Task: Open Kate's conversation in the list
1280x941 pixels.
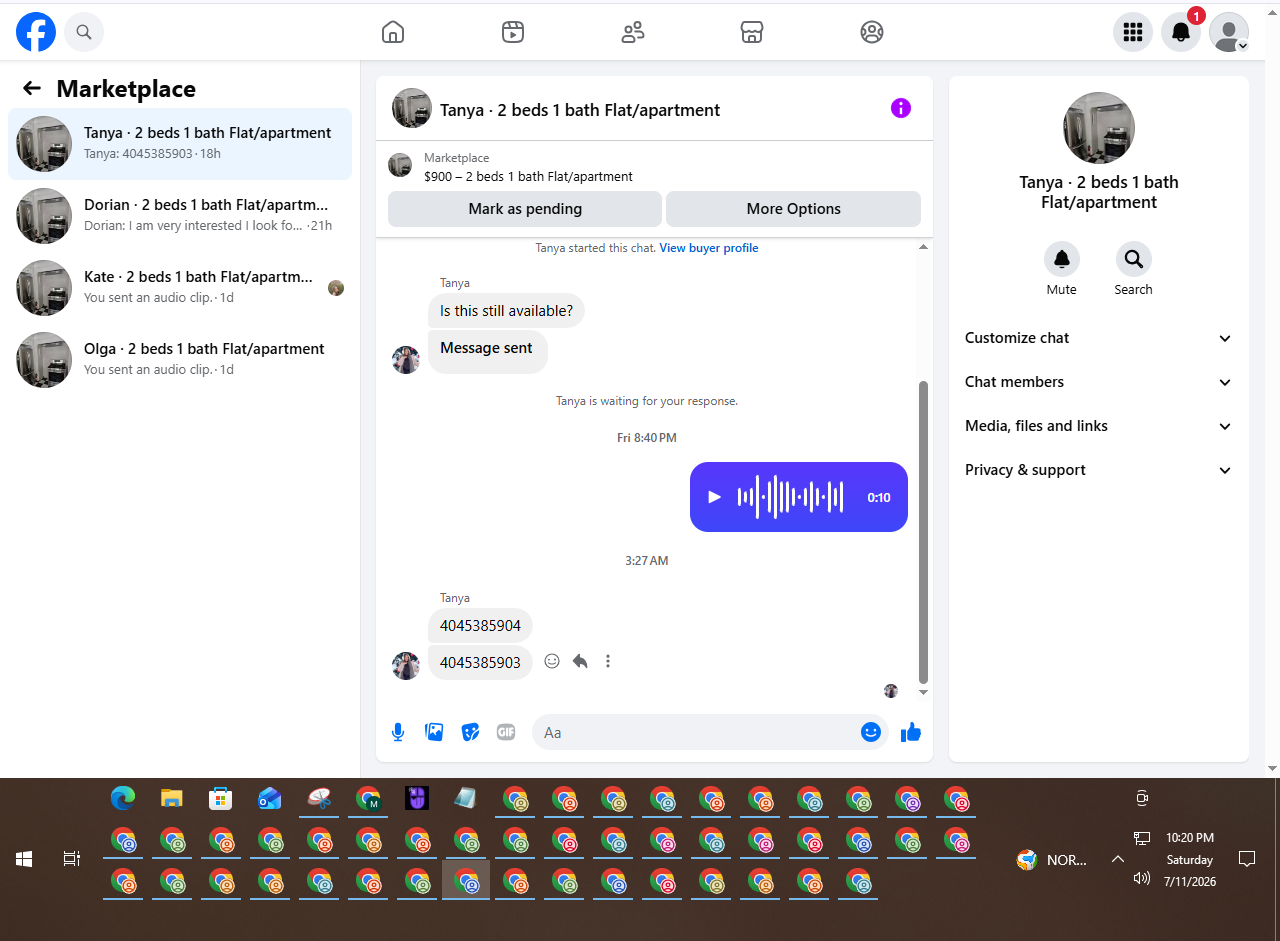Action: click(x=180, y=288)
